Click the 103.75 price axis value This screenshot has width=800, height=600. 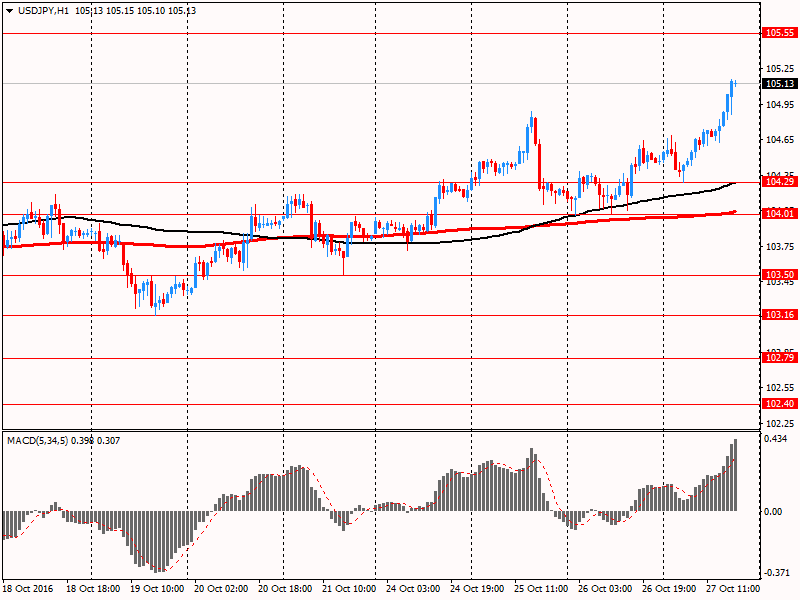(x=780, y=247)
